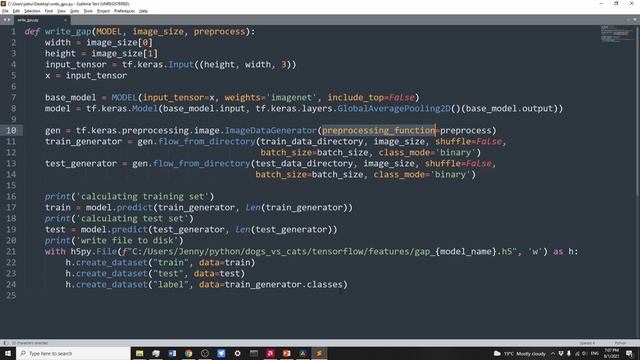This screenshot has height=360, width=640.
Task: Click line number 1 in gutter
Action: 13,31
